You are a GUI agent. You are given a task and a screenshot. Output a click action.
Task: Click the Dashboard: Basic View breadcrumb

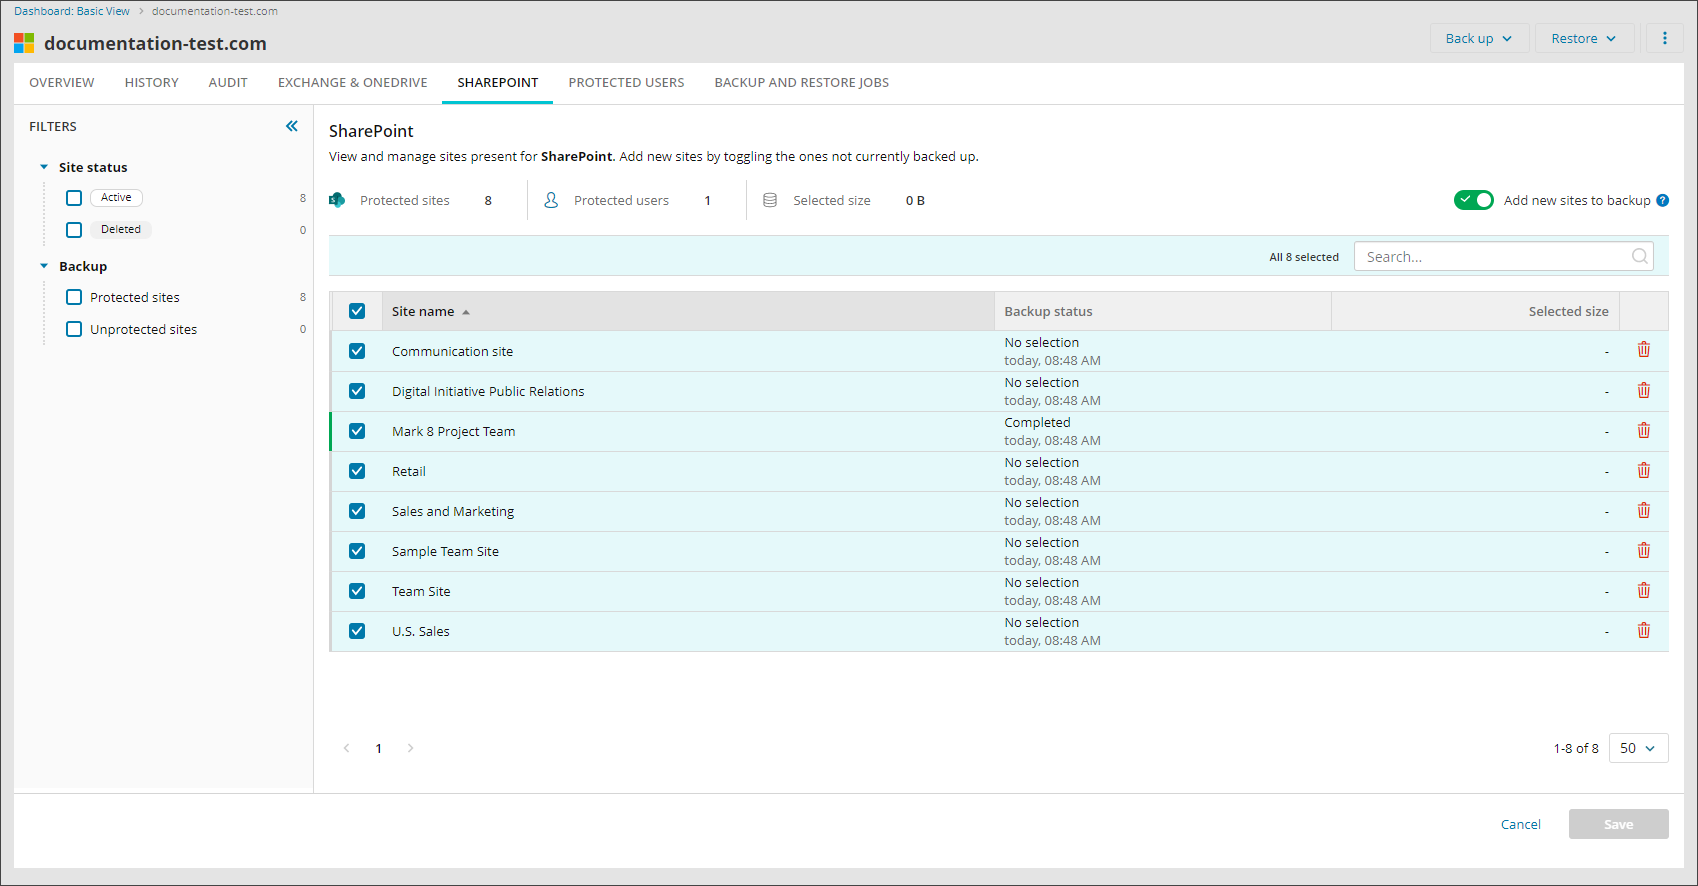[72, 11]
